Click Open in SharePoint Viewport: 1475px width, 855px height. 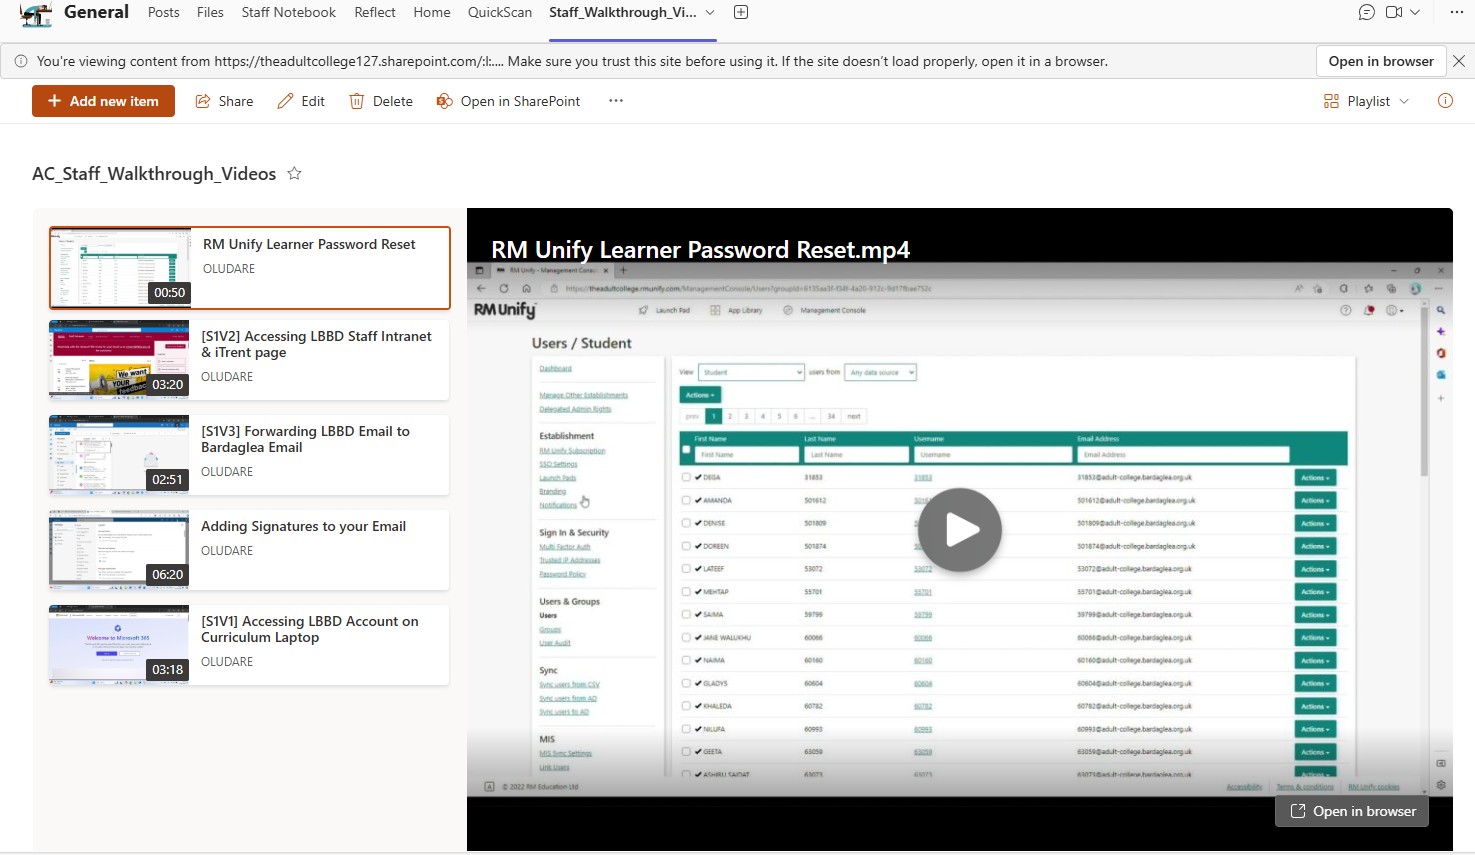(509, 101)
